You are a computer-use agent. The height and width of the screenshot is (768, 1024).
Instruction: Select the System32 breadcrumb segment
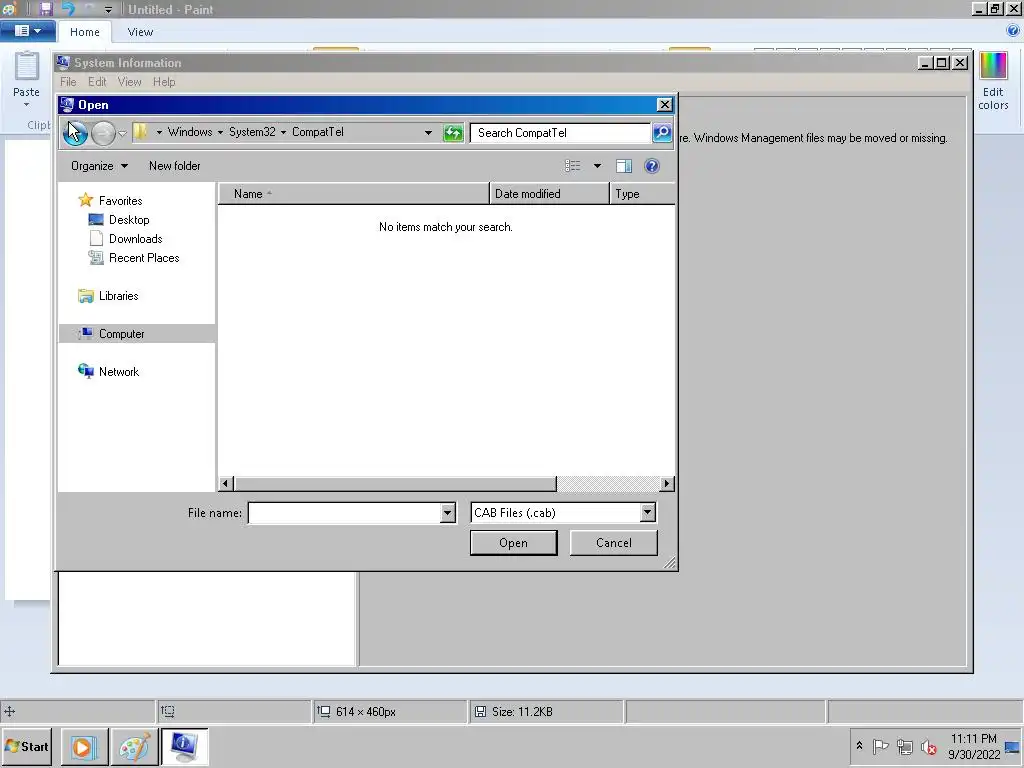click(x=252, y=132)
